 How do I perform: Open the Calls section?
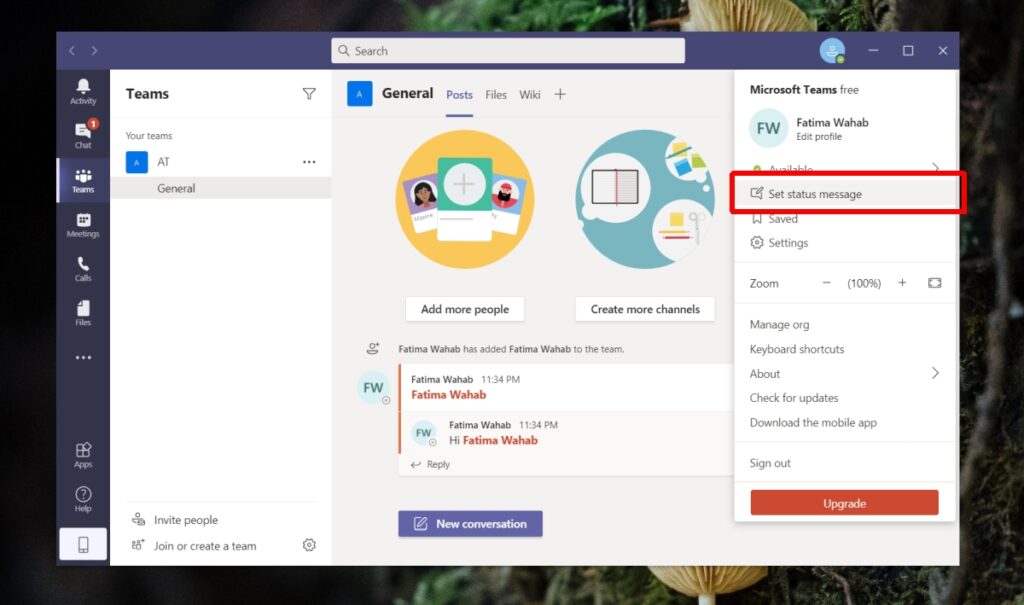click(x=83, y=268)
